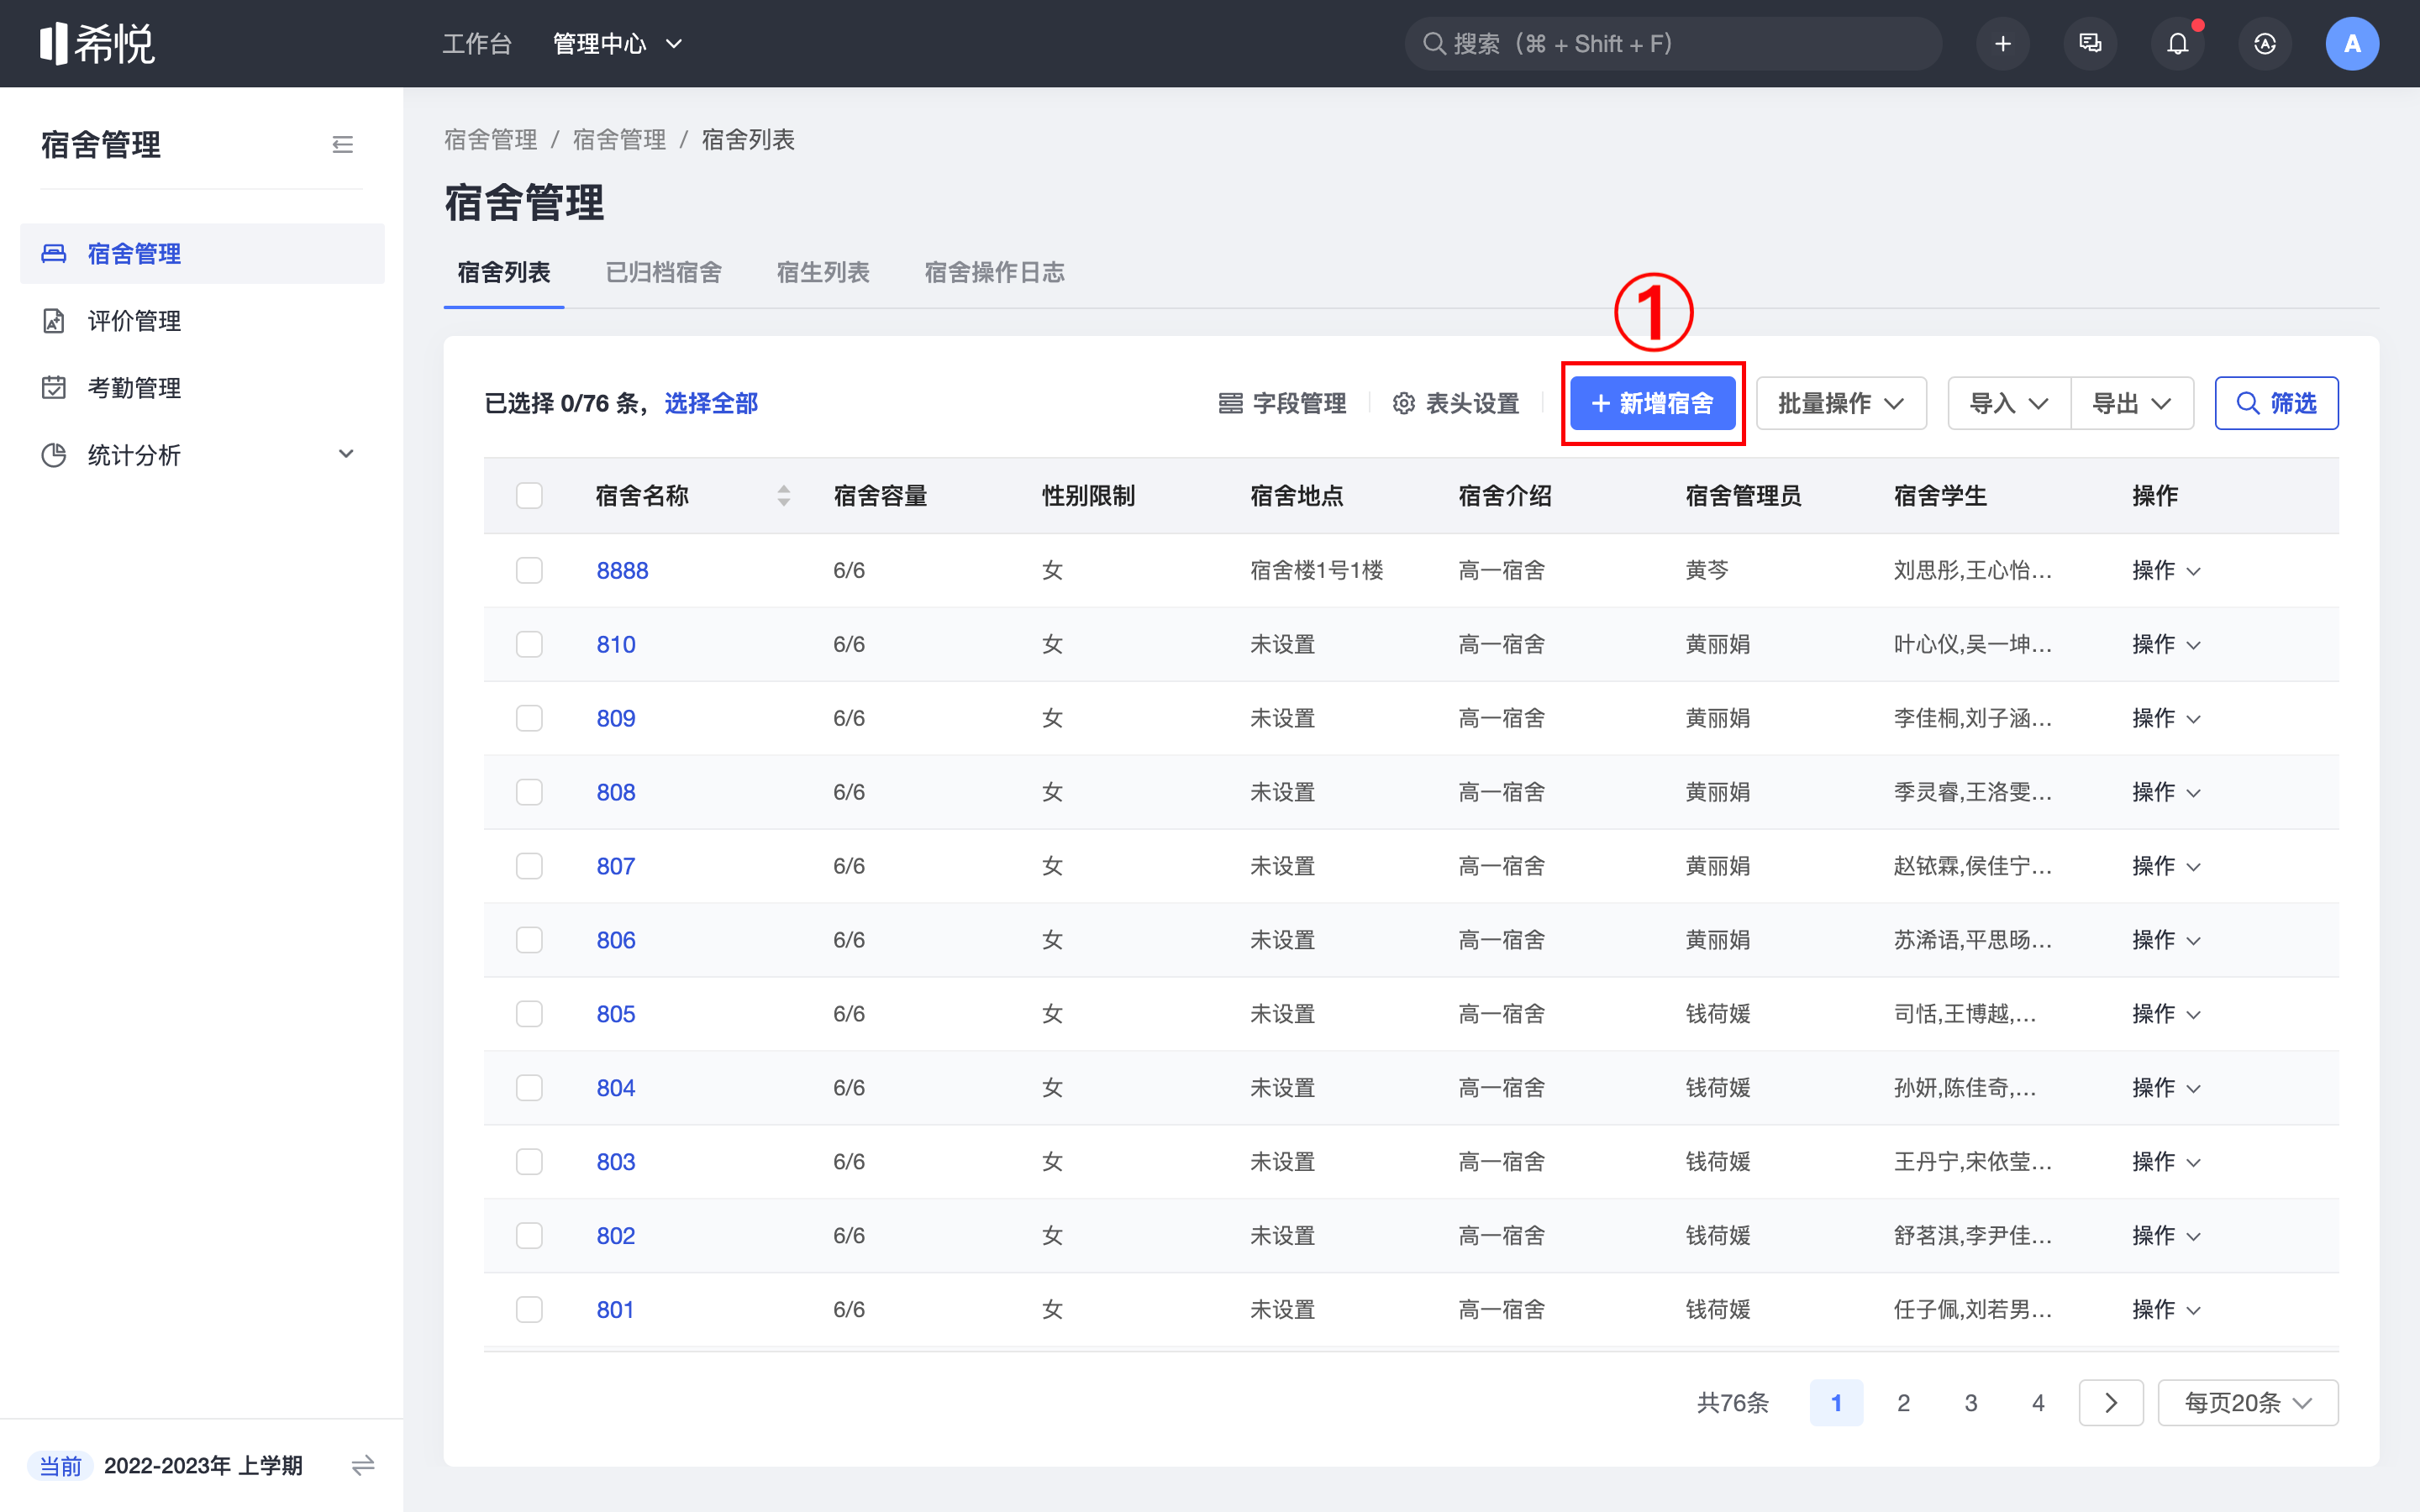Click the 当前 semester tag

tap(60, 1466)
